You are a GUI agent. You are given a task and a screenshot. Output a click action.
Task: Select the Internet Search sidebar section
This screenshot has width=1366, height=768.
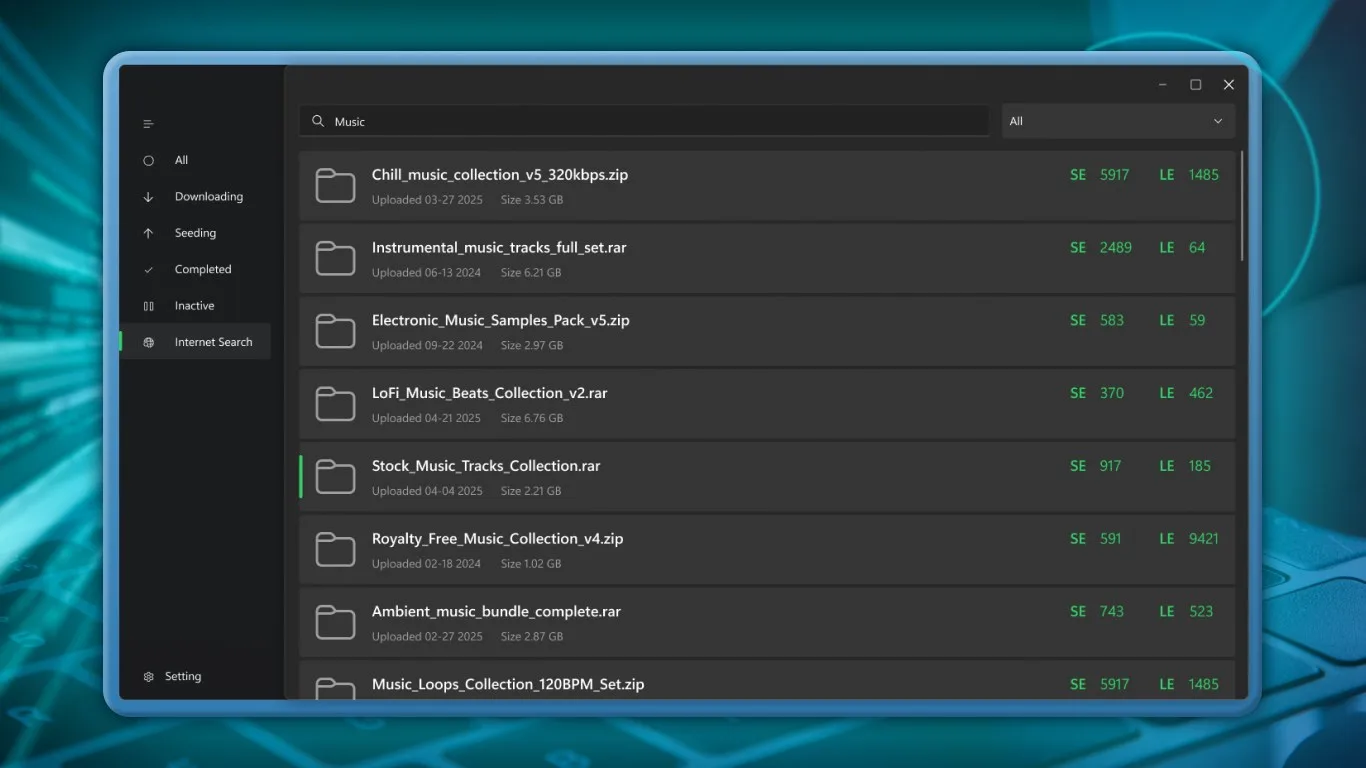195,342
